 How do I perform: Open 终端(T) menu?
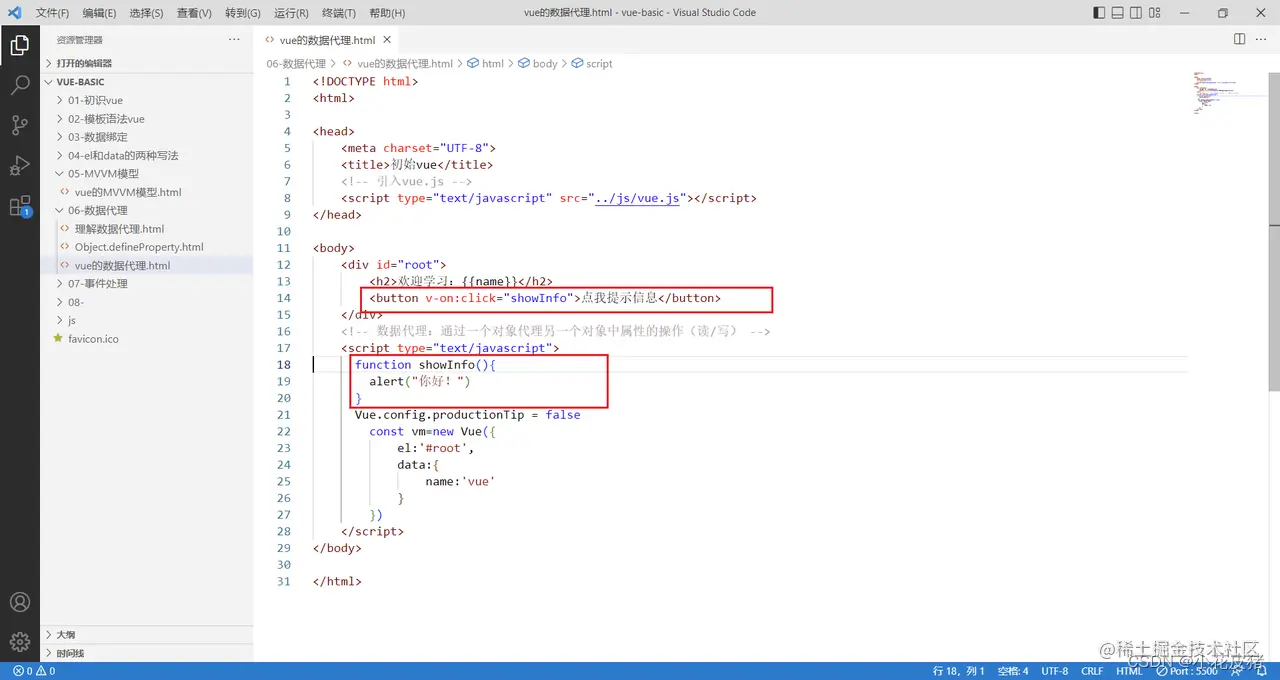pos(339,13)
